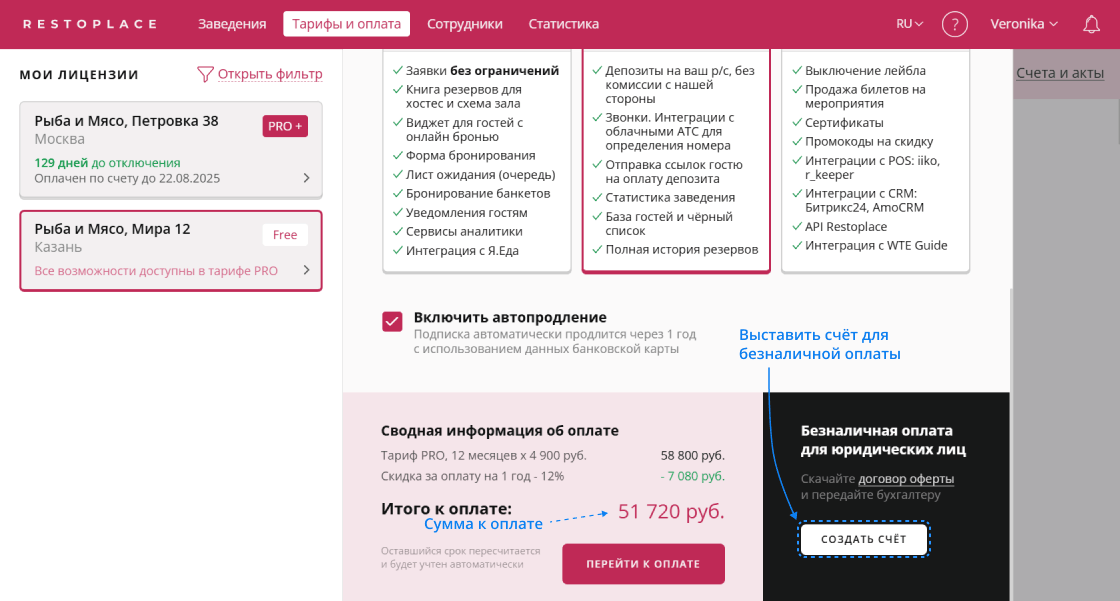Image resolution: width=1120 pixels, height=601 pixels.
Task: Click the Перейти к оплате button
Action: pos(643,563)
